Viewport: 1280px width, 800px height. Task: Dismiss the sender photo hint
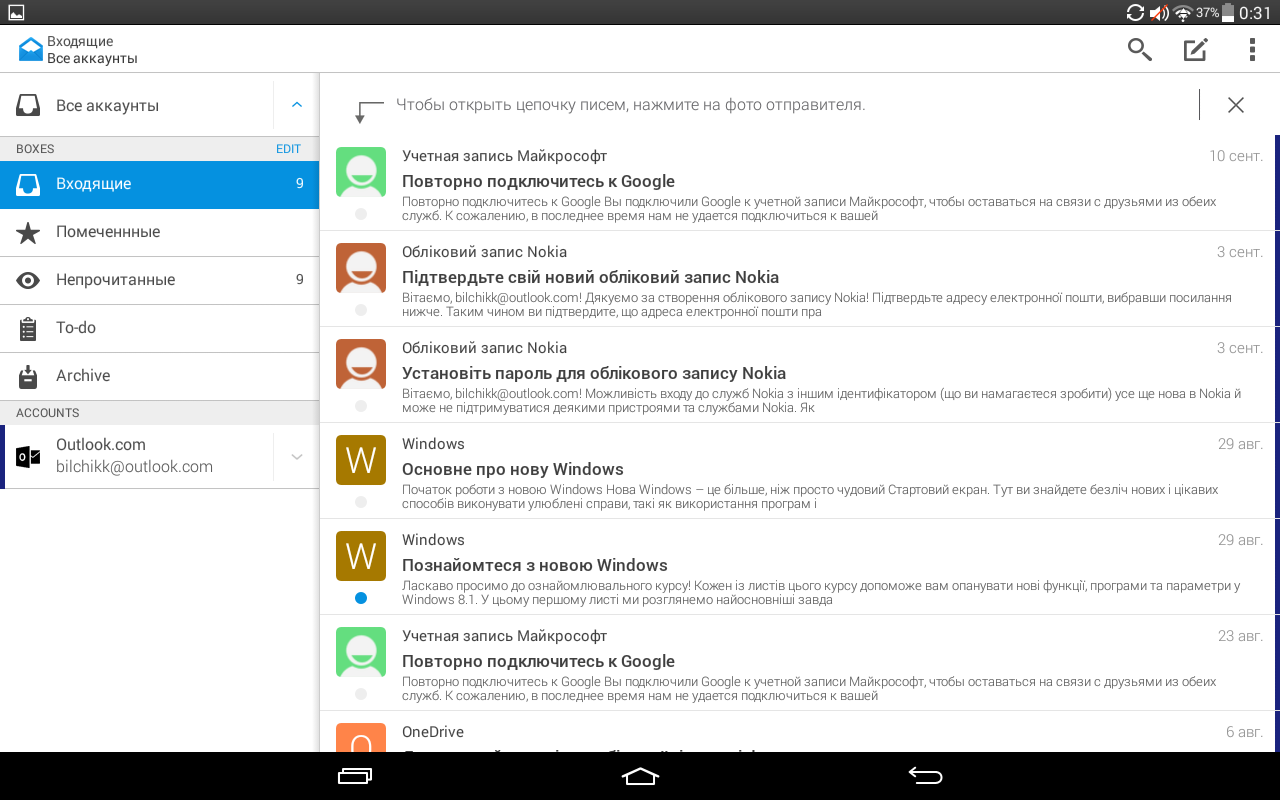click(1236, 105)
